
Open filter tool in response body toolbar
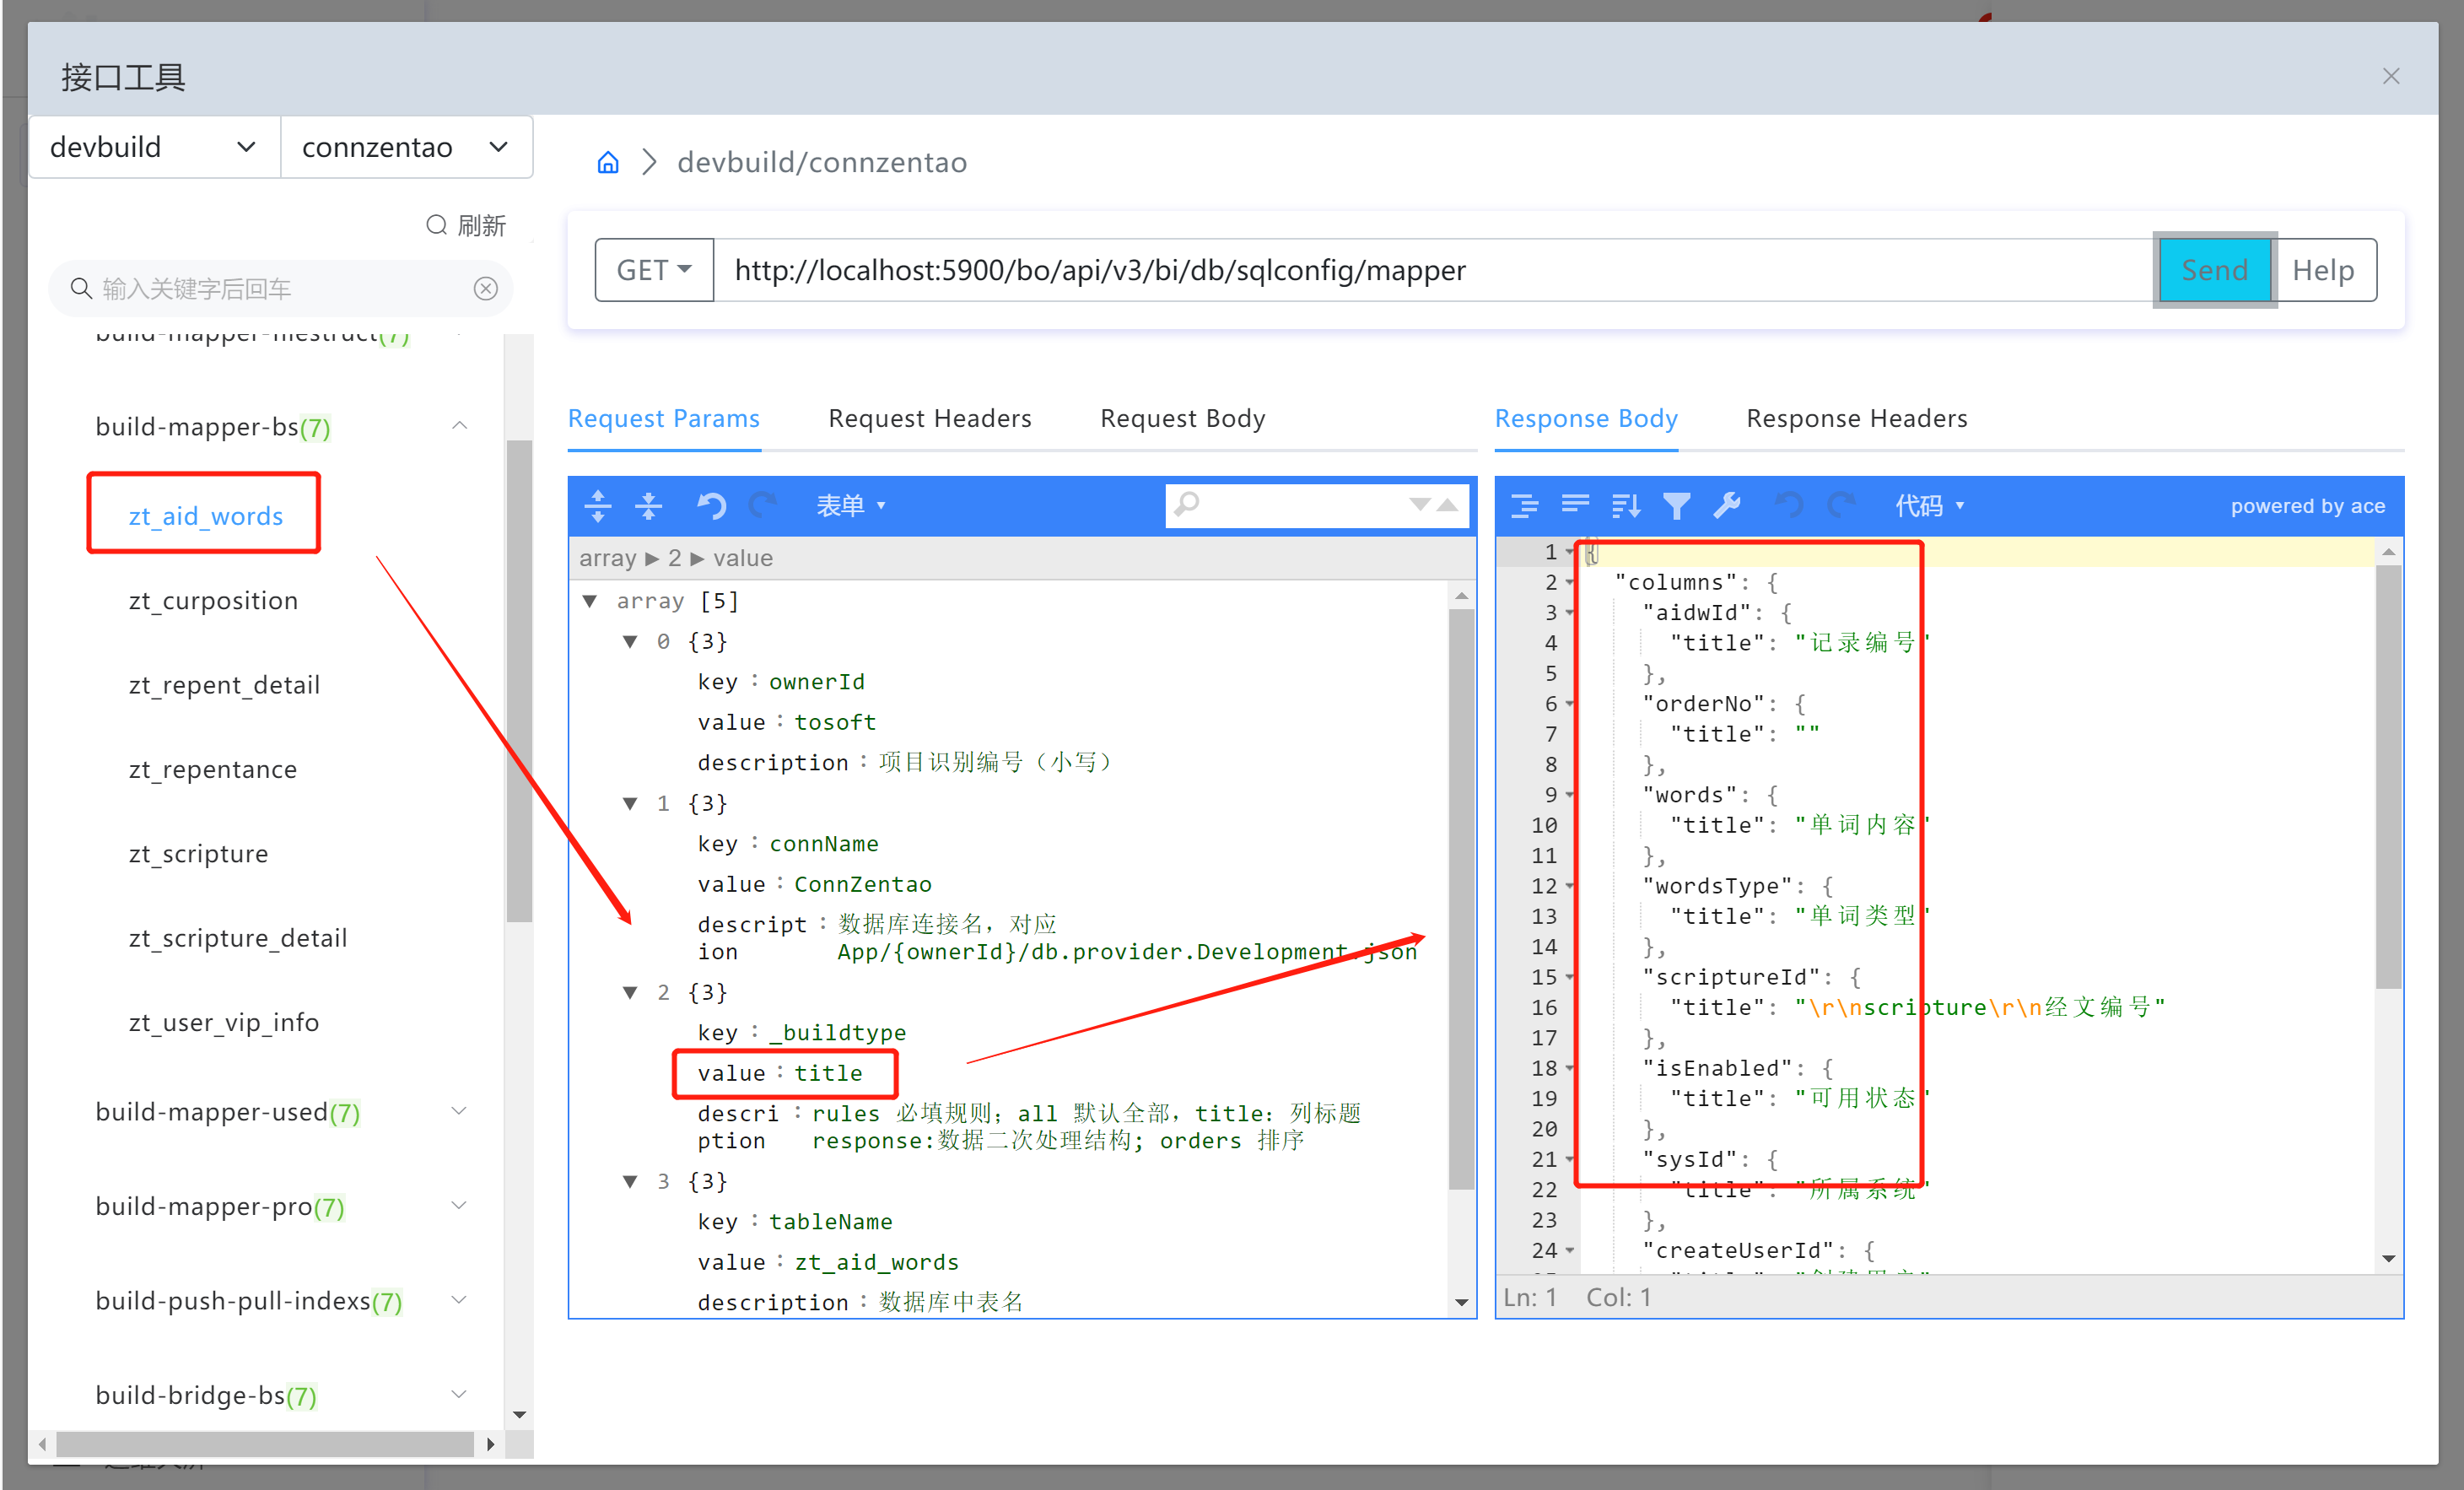tap(1677, 505)
